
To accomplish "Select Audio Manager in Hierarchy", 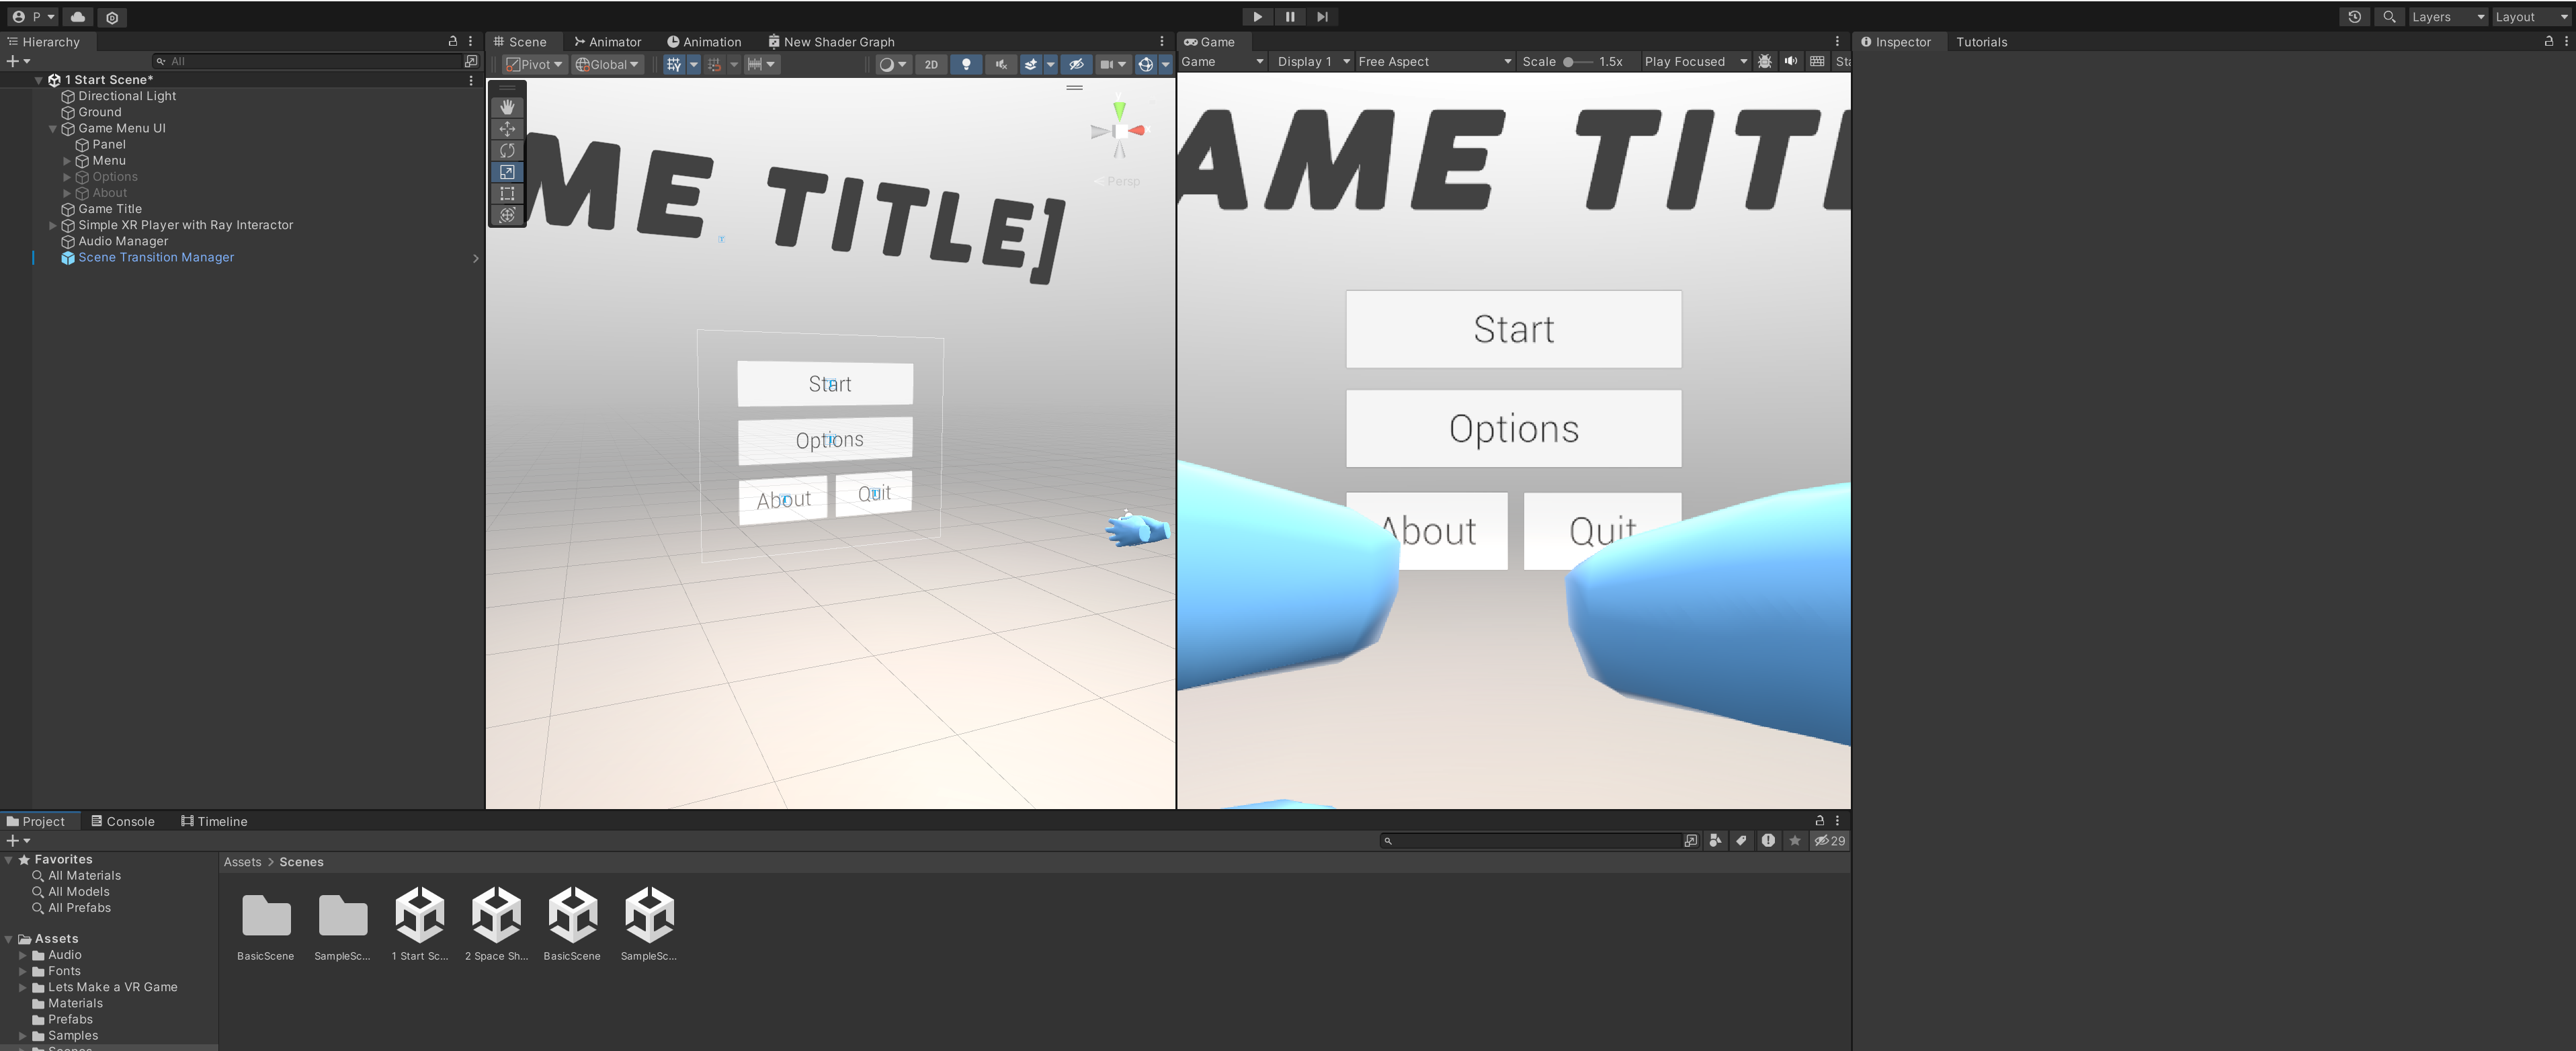I will (123, 241).
